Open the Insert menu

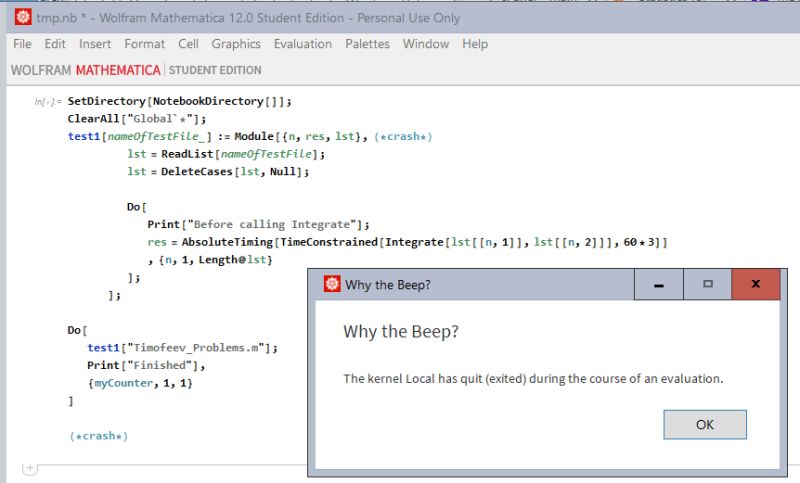click(95, 44)
